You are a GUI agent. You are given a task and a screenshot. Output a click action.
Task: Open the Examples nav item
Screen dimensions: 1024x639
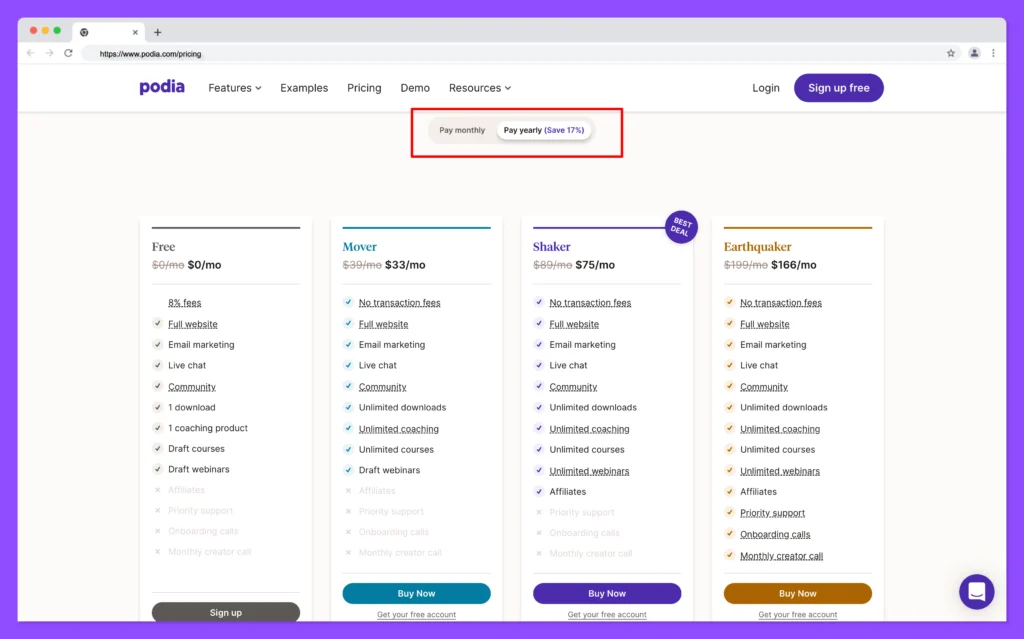coord(304,88)
